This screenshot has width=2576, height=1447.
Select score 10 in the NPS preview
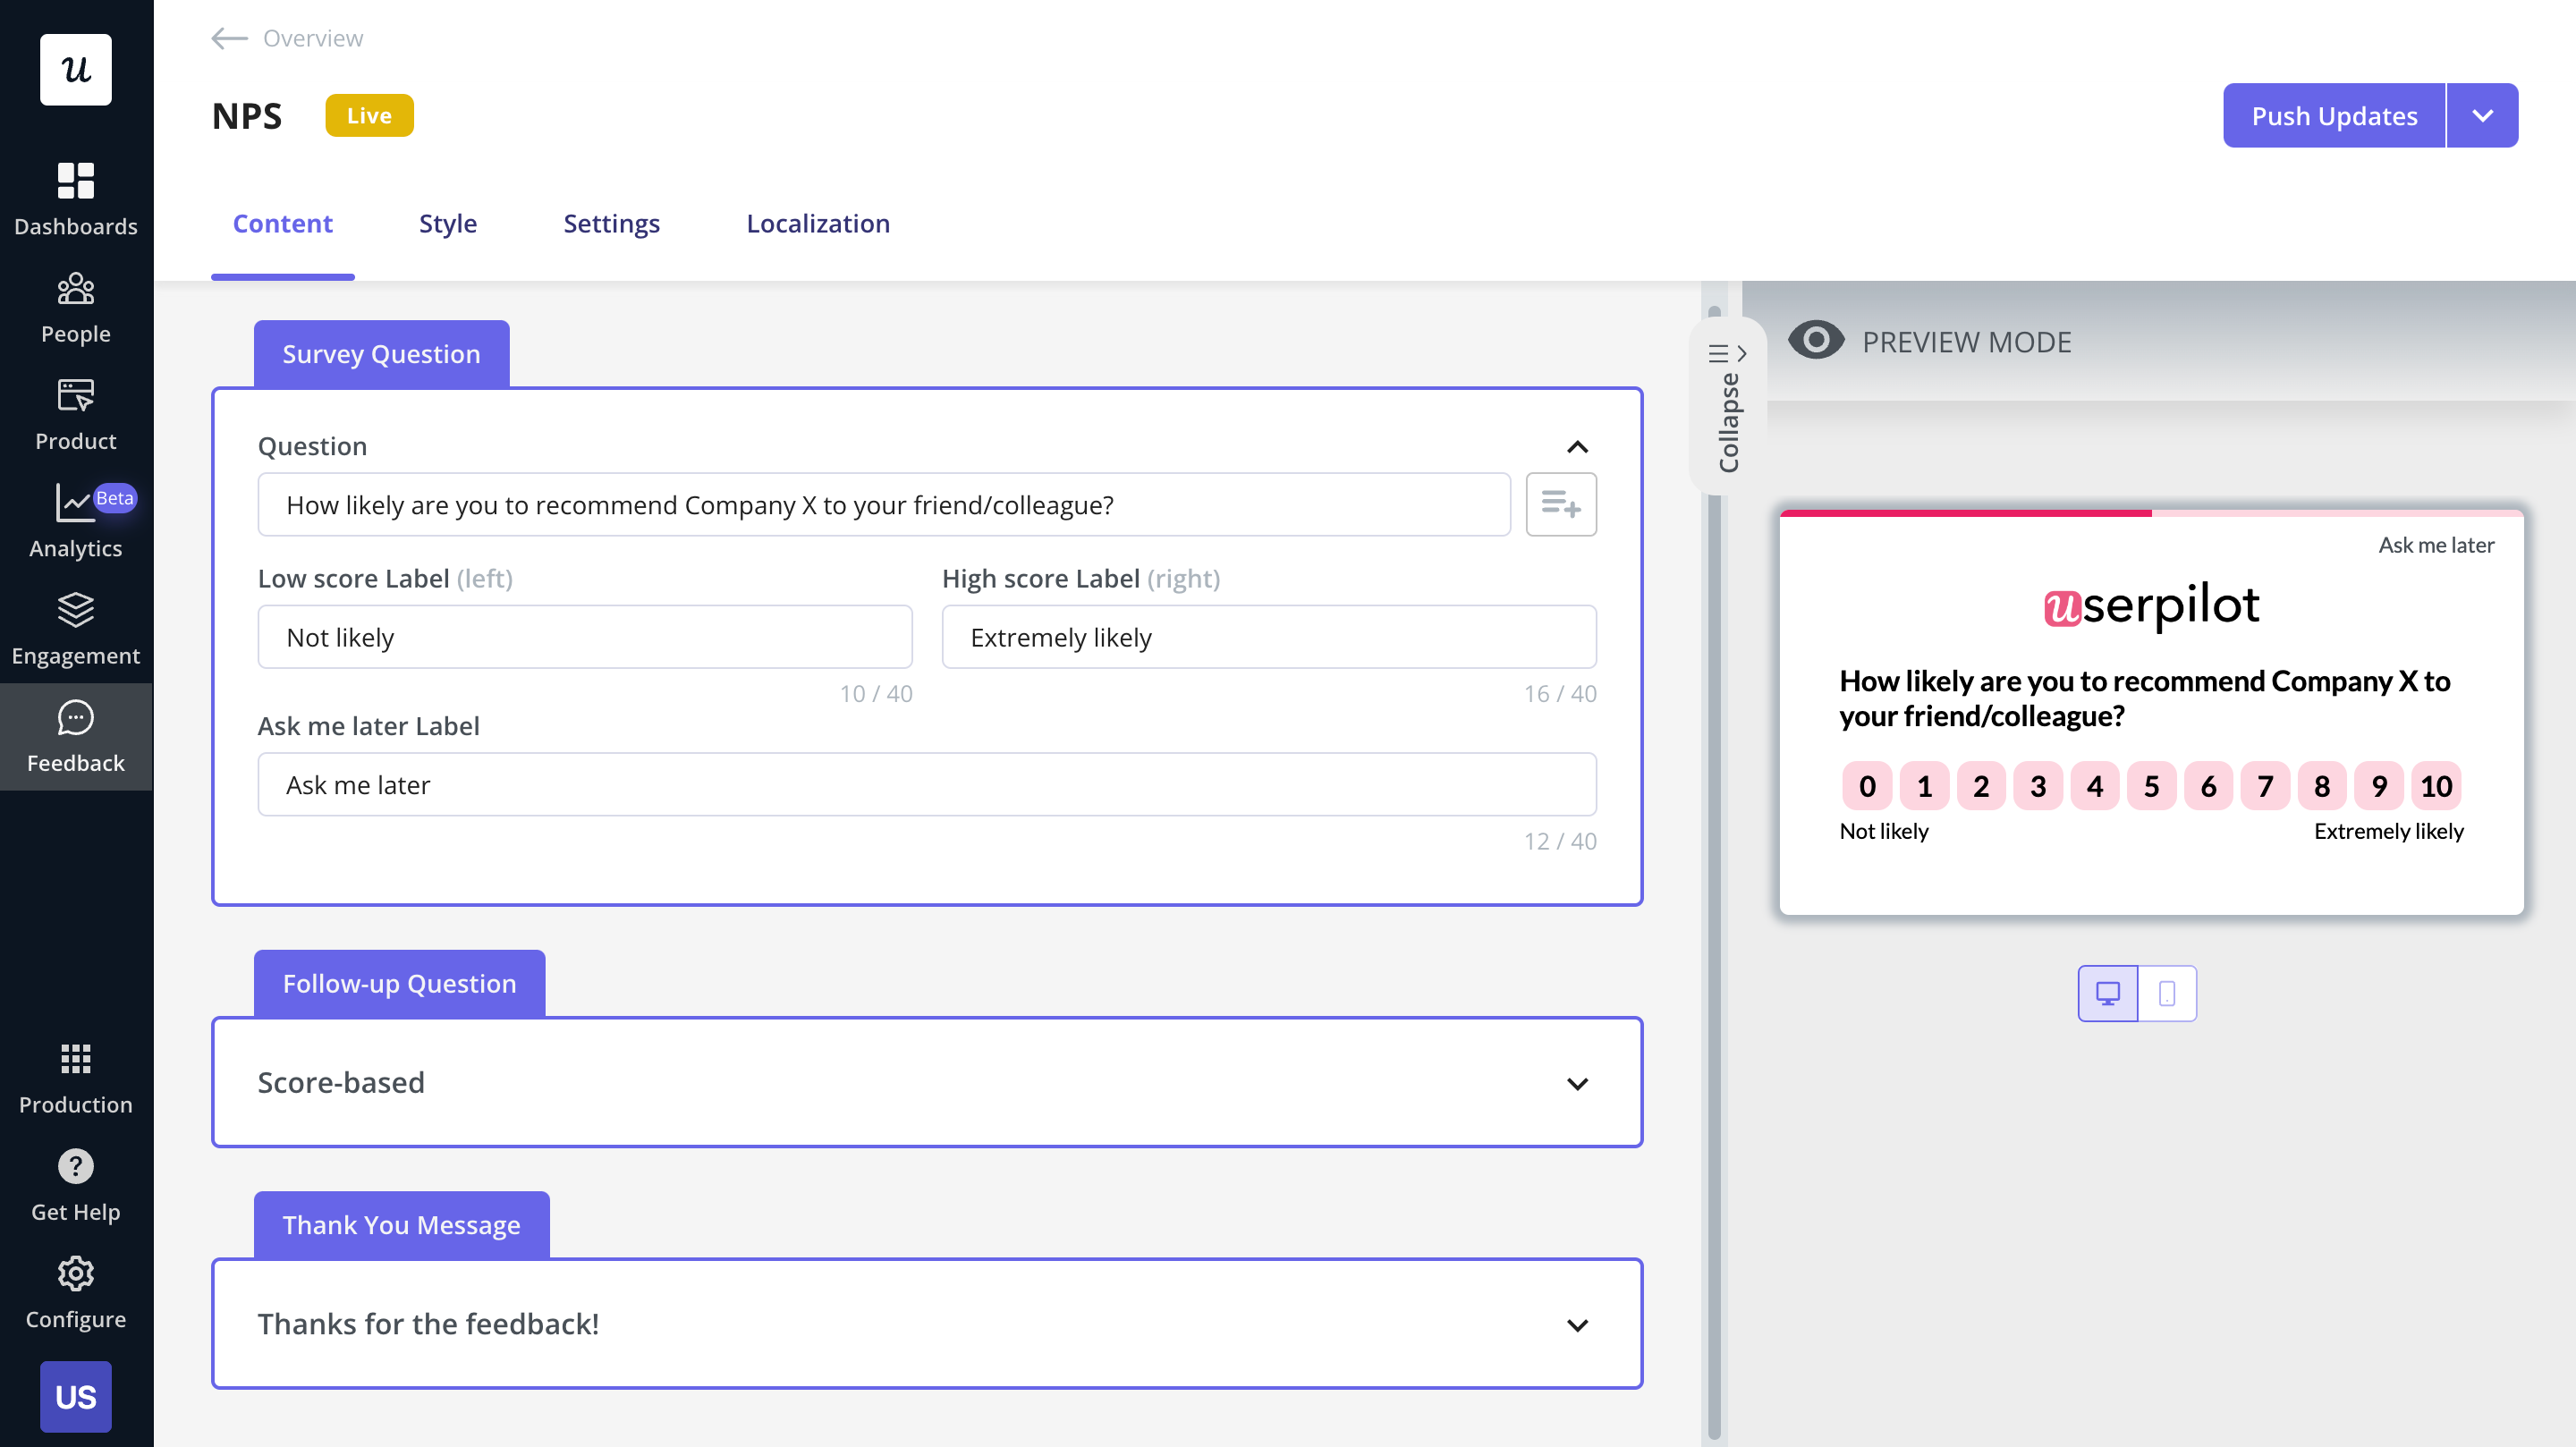[x=2437, y=786]
